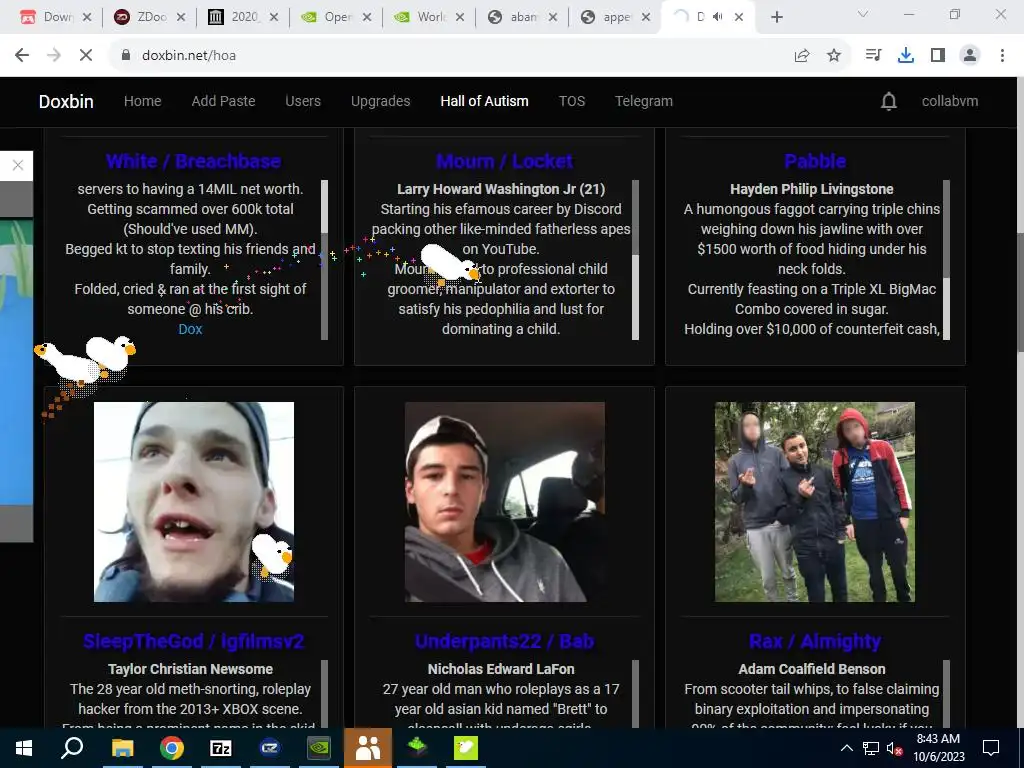The height and width of the screenshot is (768, 1024).
Task: Open Windows taskbar search
Action: [x=72, y=748]
